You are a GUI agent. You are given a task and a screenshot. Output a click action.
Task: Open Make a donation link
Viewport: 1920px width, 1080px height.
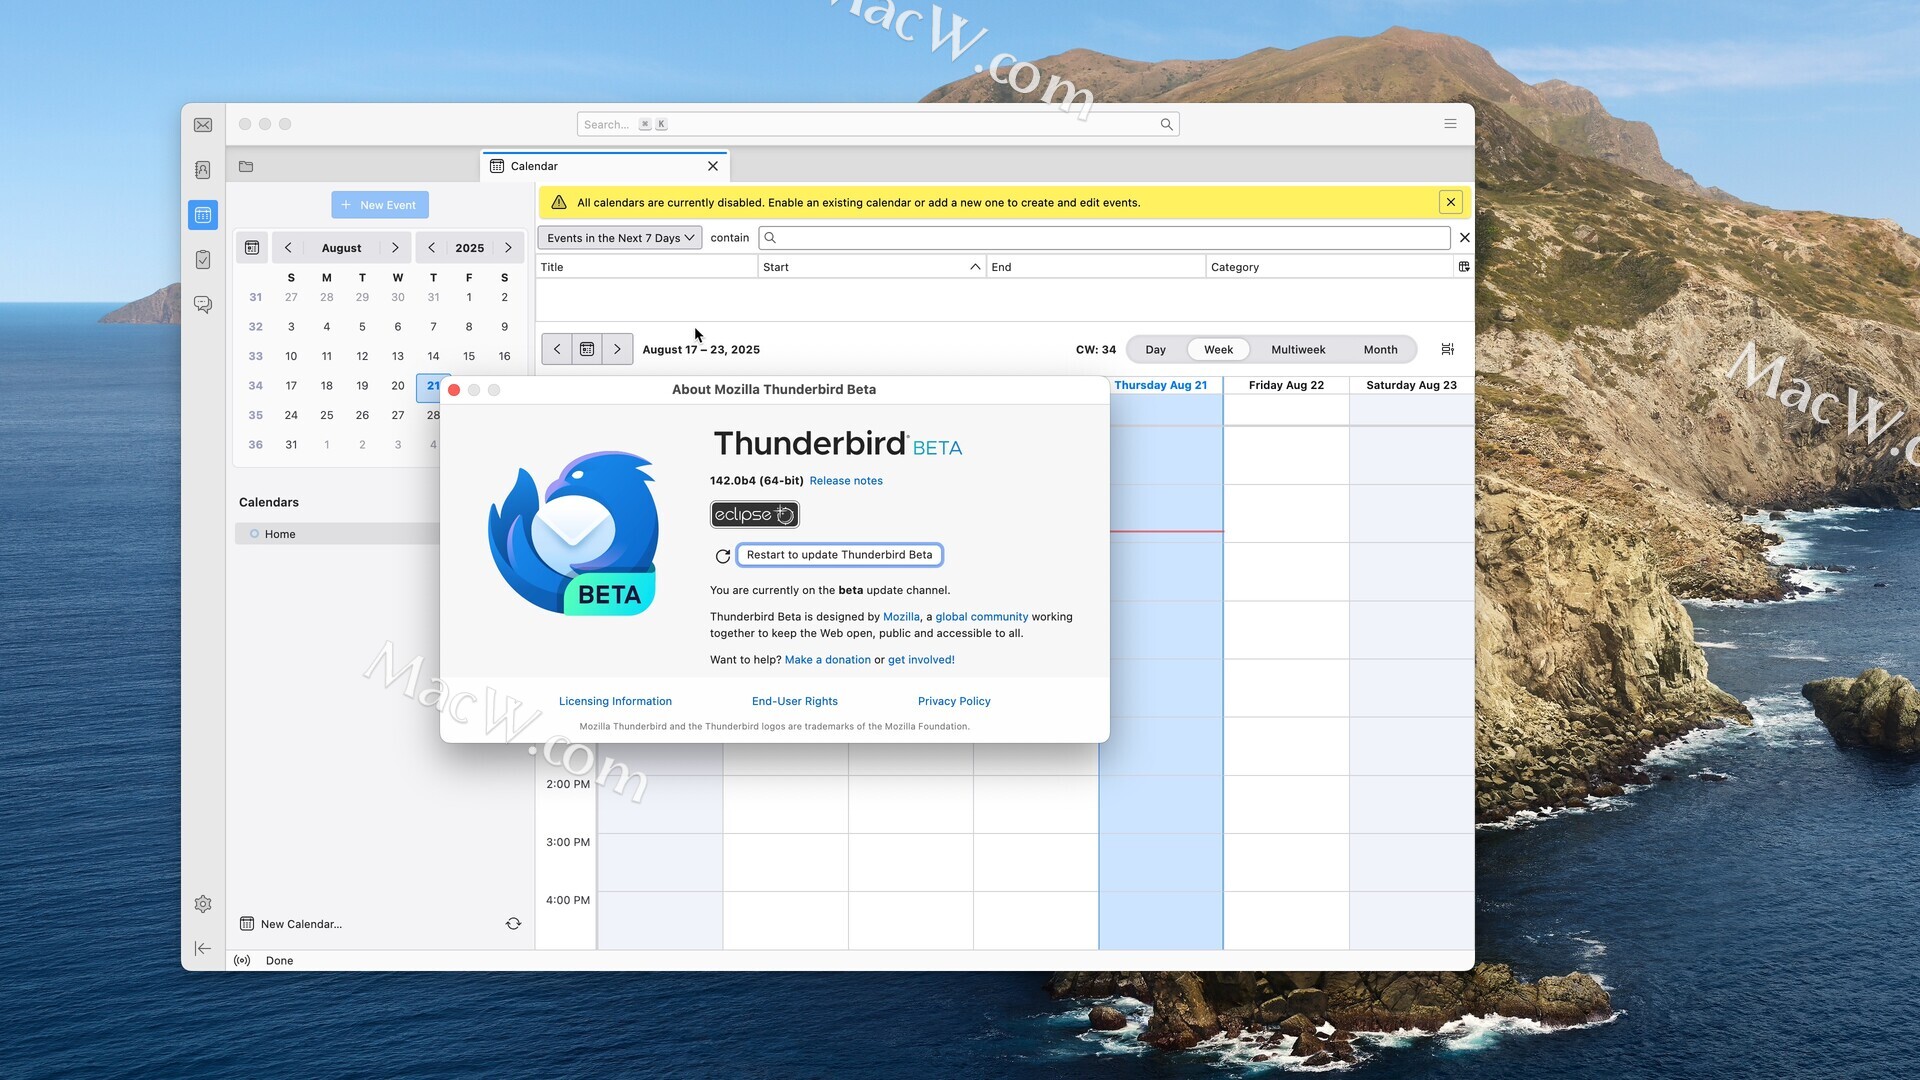tap(827, 660)
